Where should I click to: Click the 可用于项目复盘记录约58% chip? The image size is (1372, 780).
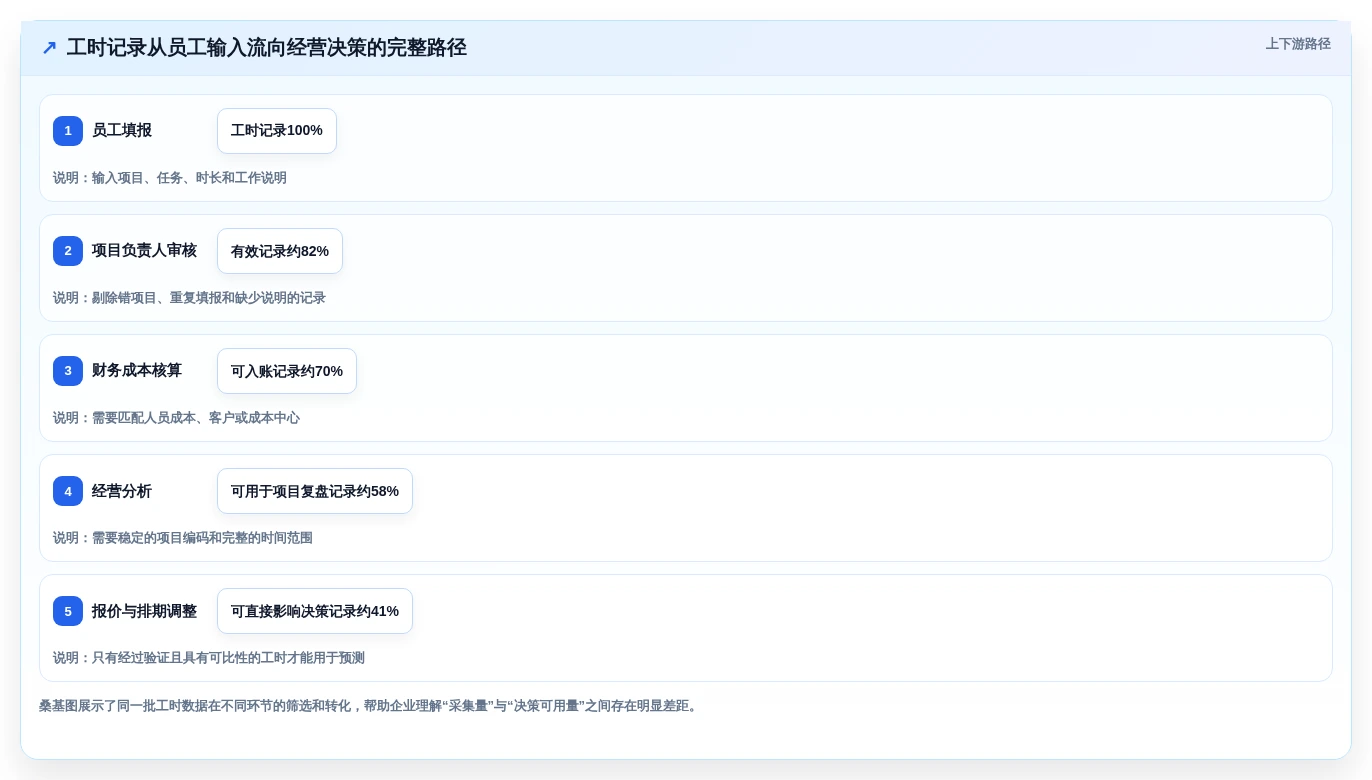tap(315, 491)
